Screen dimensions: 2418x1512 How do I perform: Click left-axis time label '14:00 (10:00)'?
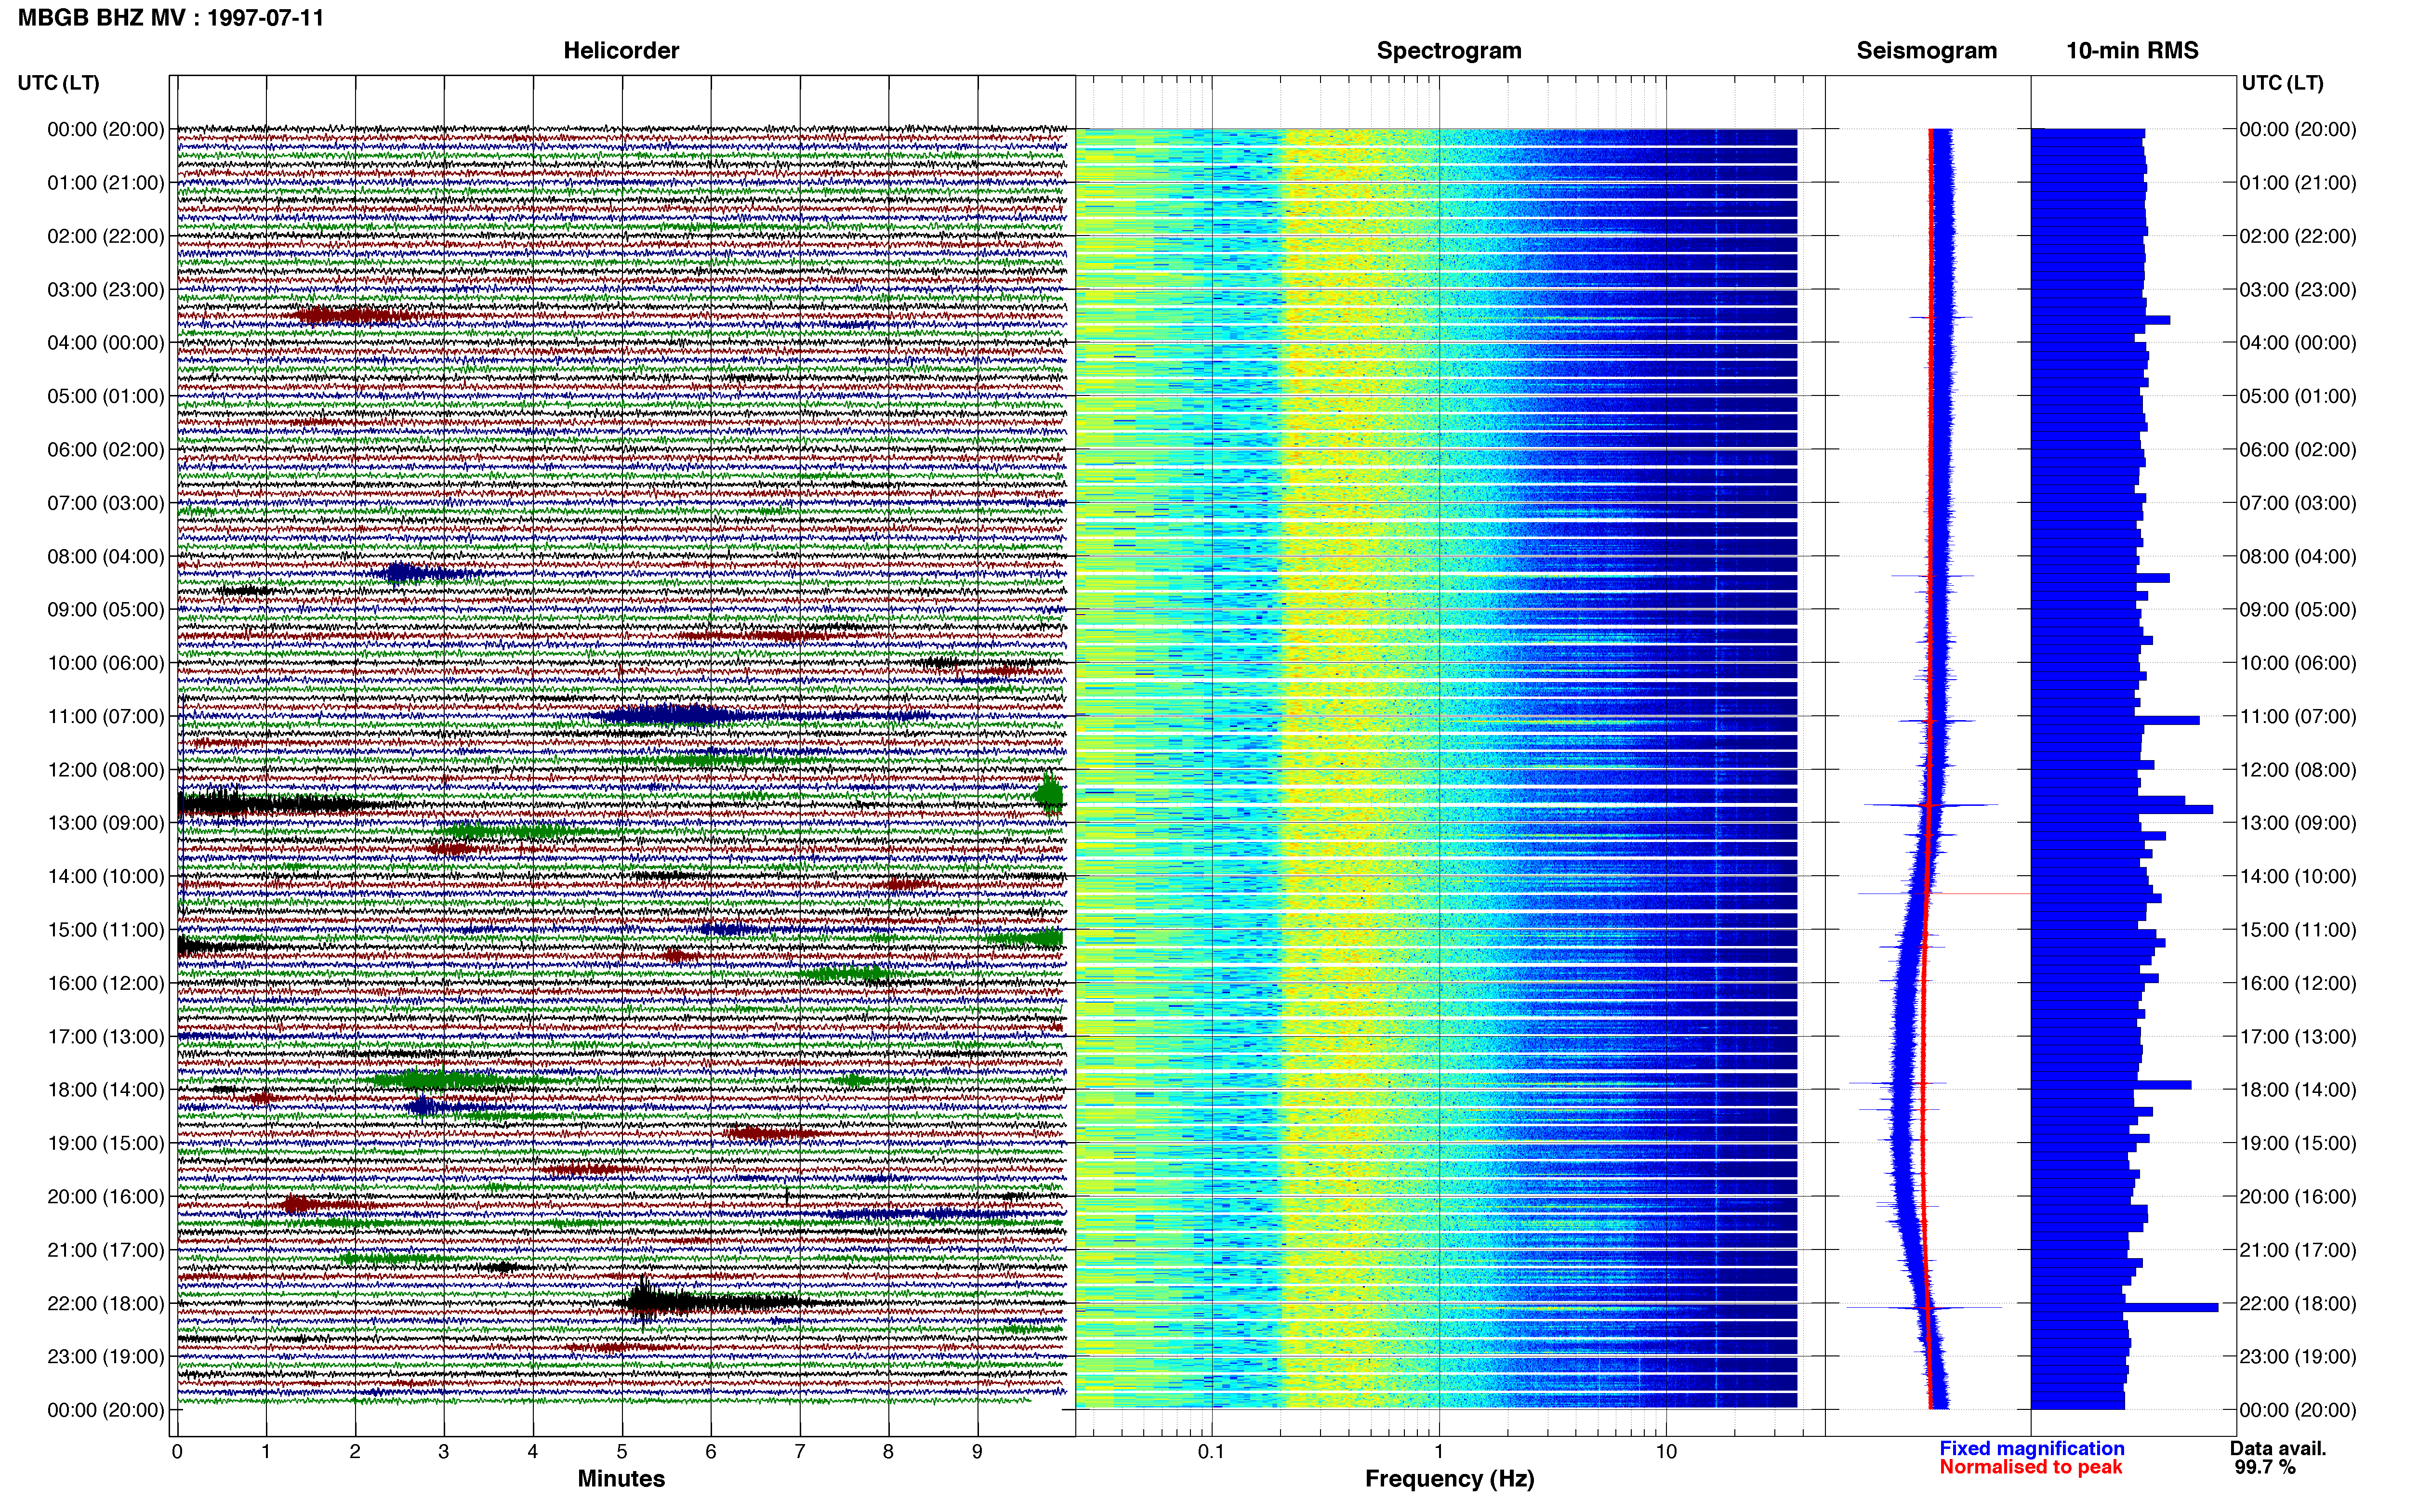pos(106,876)
